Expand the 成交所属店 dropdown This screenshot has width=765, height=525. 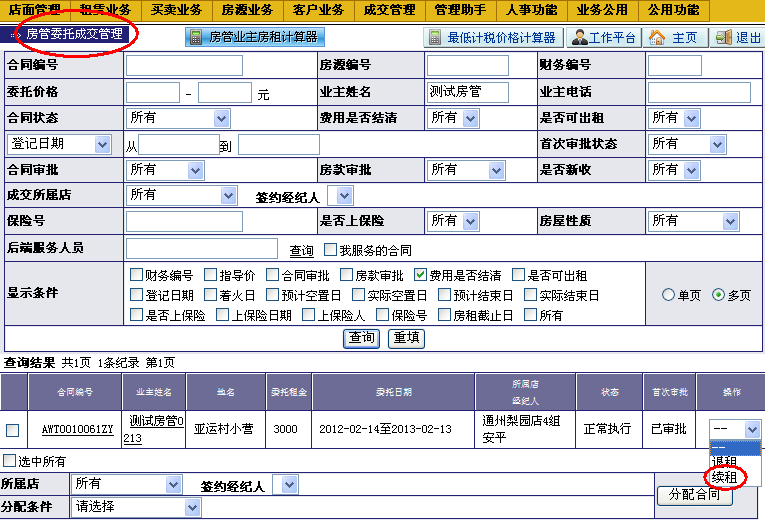181,195
